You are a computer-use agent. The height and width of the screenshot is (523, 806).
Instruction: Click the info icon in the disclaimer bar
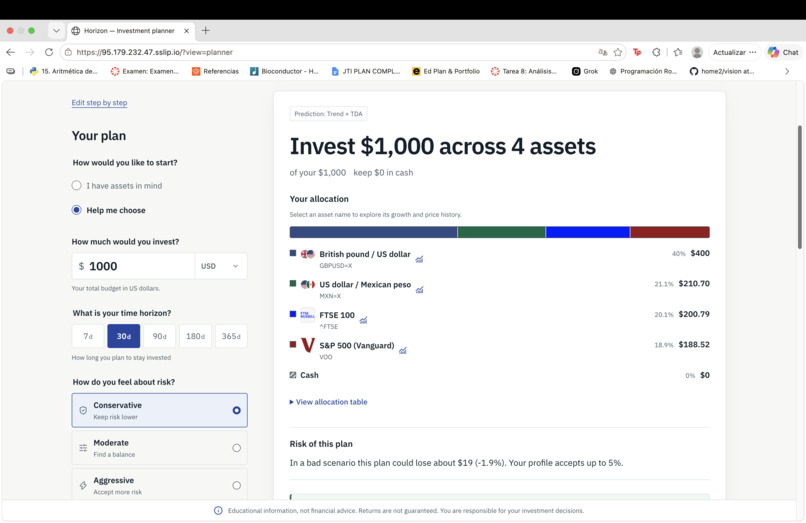tap(218, 511)
